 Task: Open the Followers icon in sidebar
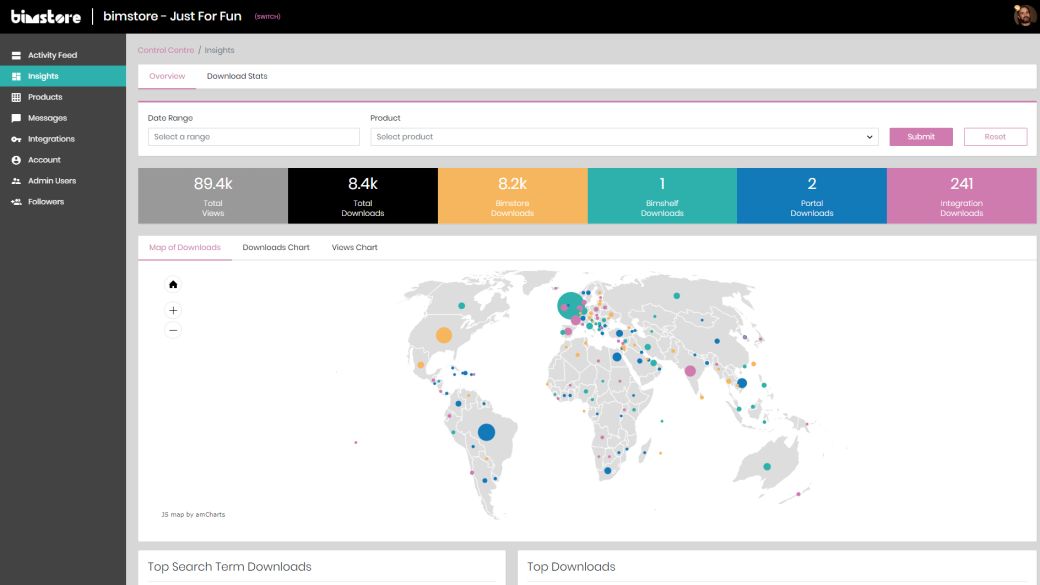(x=16, y=202)
